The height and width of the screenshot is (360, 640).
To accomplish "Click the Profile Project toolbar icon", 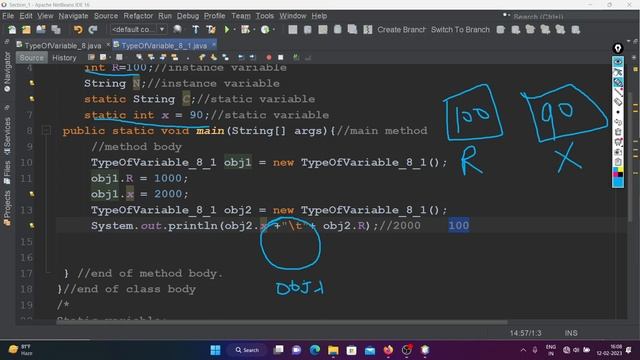I will coord(265,29).
